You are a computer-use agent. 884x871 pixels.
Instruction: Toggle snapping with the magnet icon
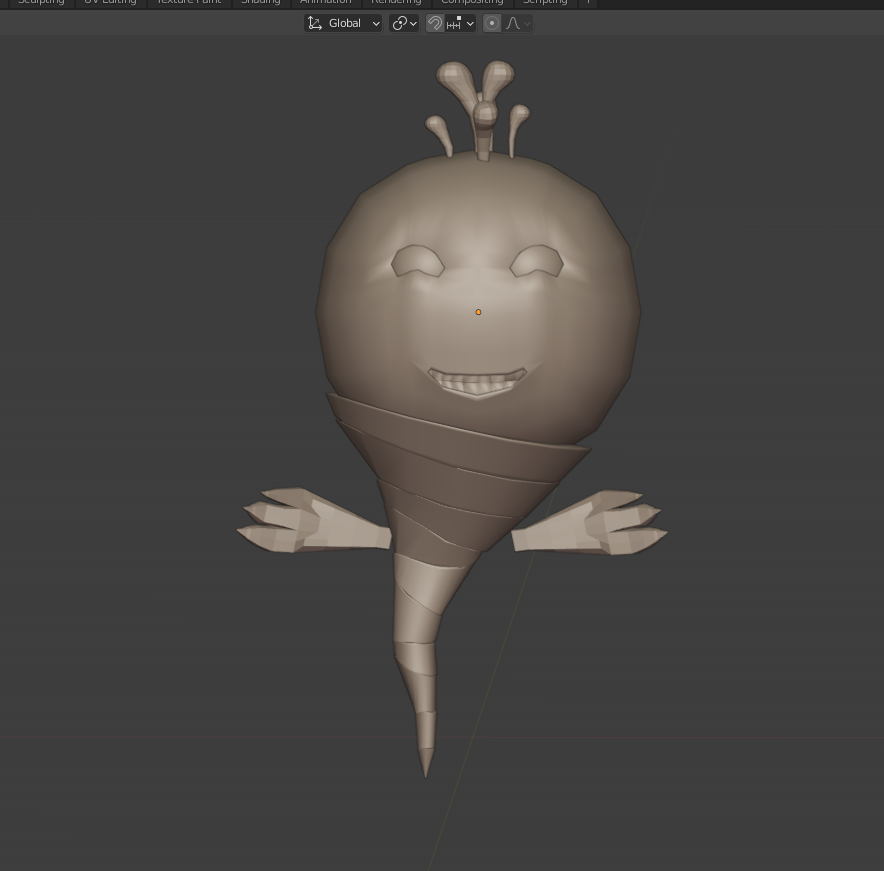click(435, 23)
